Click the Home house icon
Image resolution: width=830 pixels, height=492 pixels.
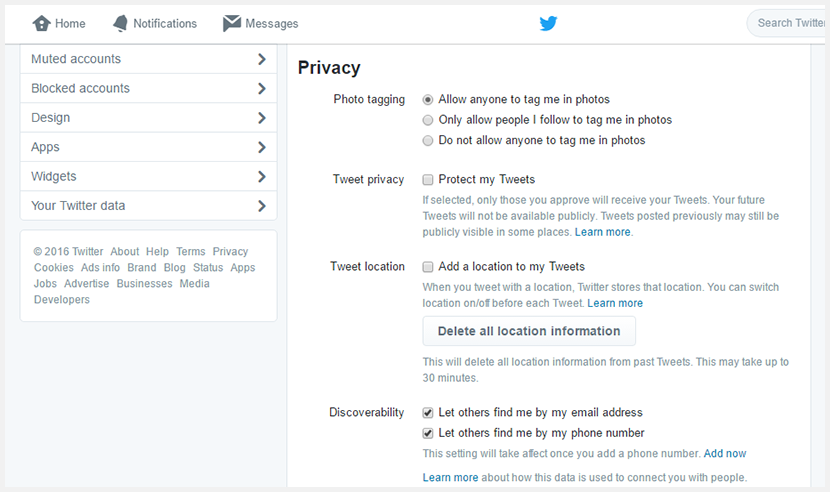pyautogui.click(x=41, y=23)
